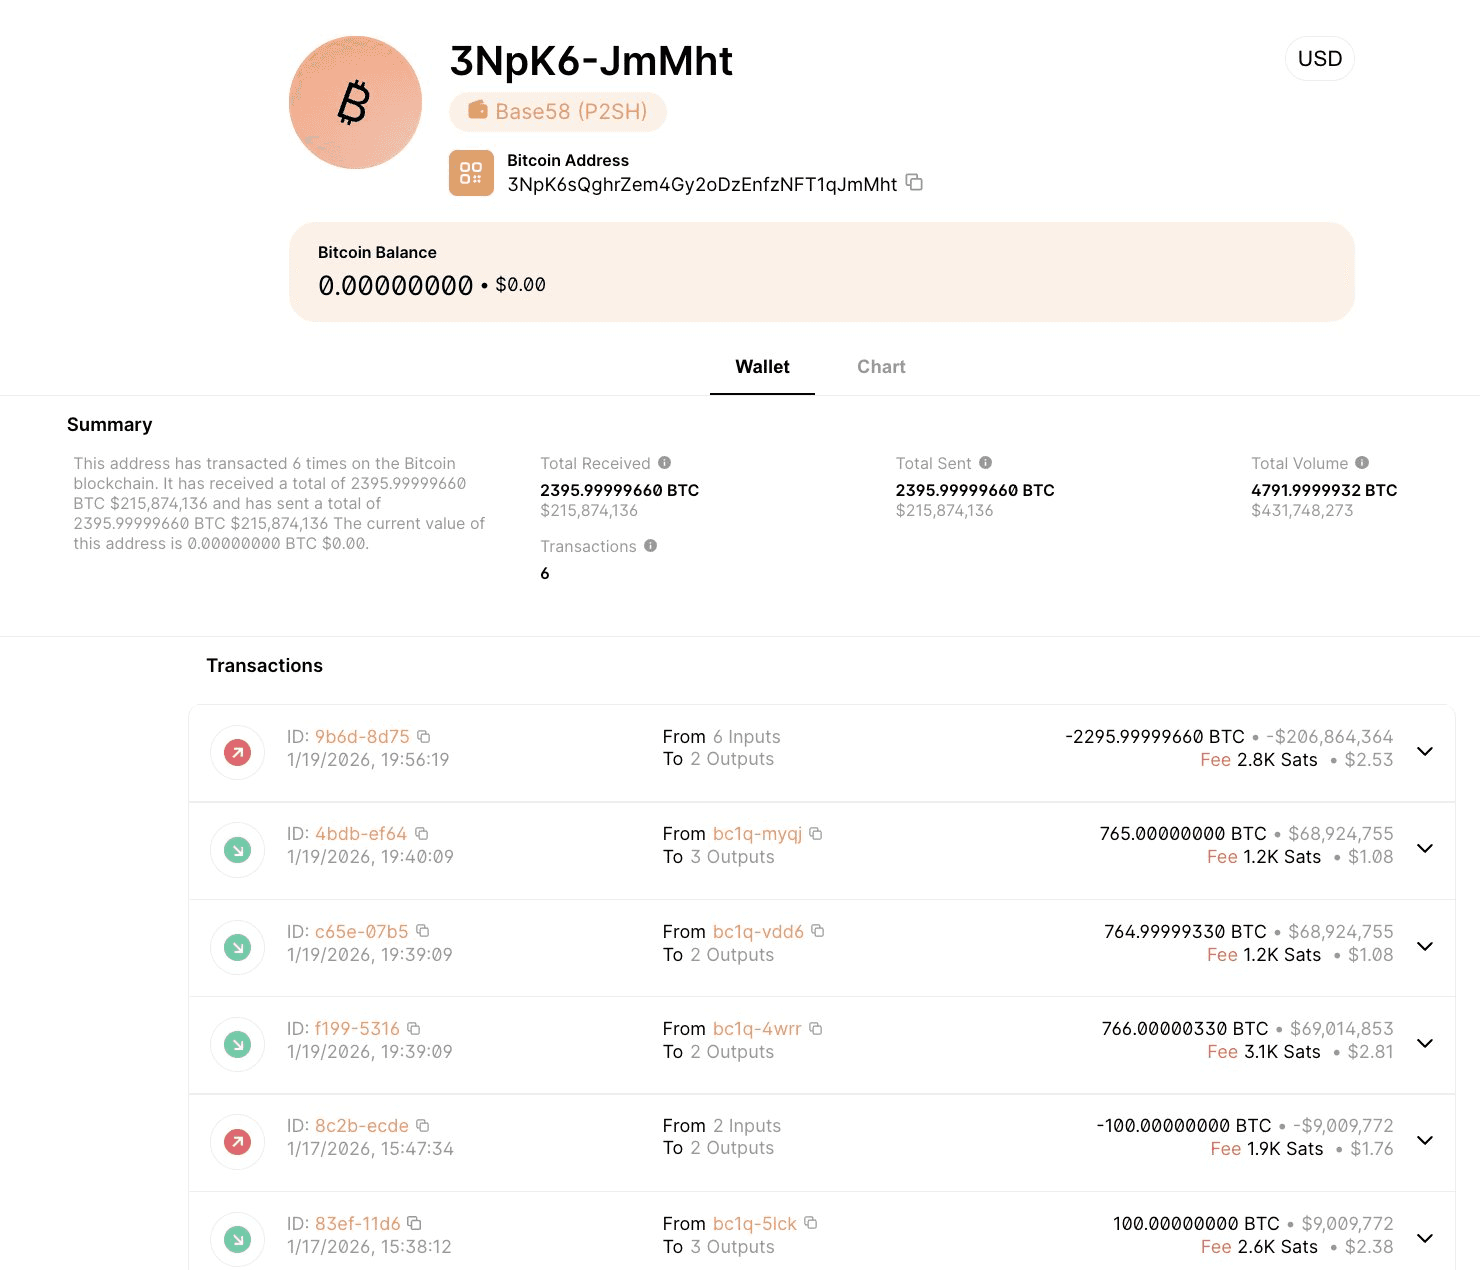The width and height of the screenshot is (1480, 1270).
Task: Copy the Bitcoin address 3NpK6sQghrZem4Gy2oDzEnfzNFT1qJmMht
Action: click(913, 183)
